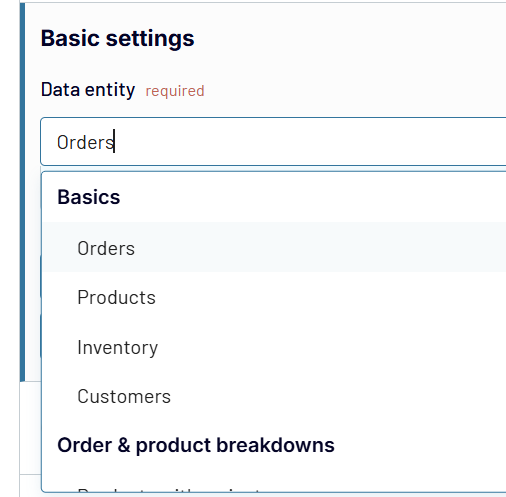Click the Basics group header
This screenshot has height=497, width=506.
point(89,197)
